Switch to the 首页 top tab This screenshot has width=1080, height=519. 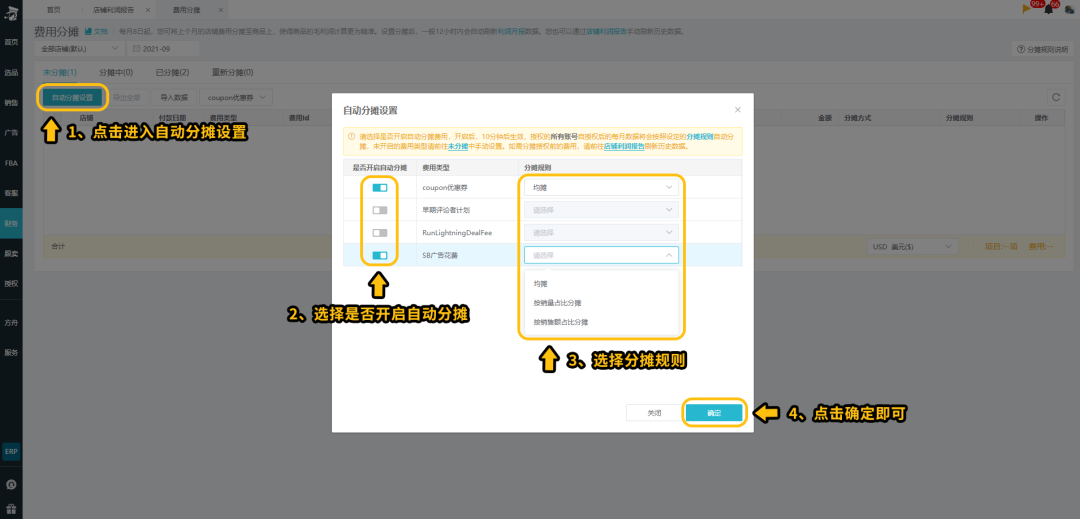point(54,9)
